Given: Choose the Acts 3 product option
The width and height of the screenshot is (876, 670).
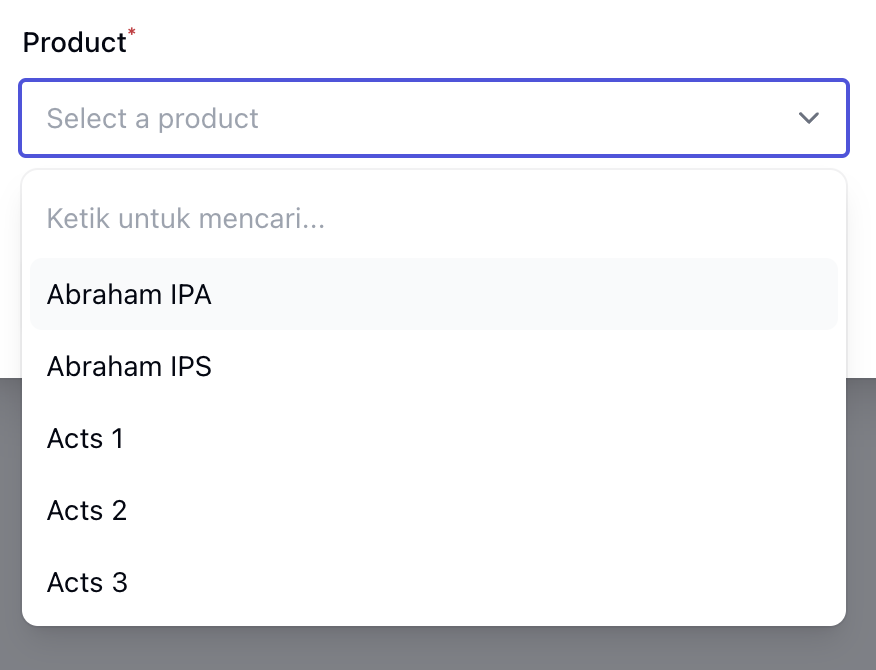Looking at the screenshot, I should [x=433, y=582].
